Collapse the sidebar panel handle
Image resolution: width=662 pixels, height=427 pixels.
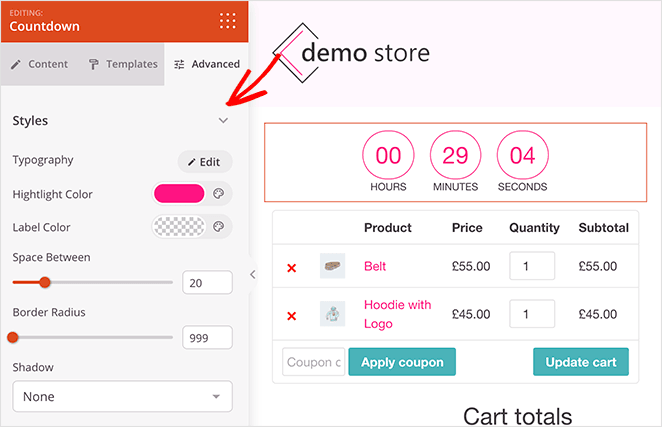[253, 274]
